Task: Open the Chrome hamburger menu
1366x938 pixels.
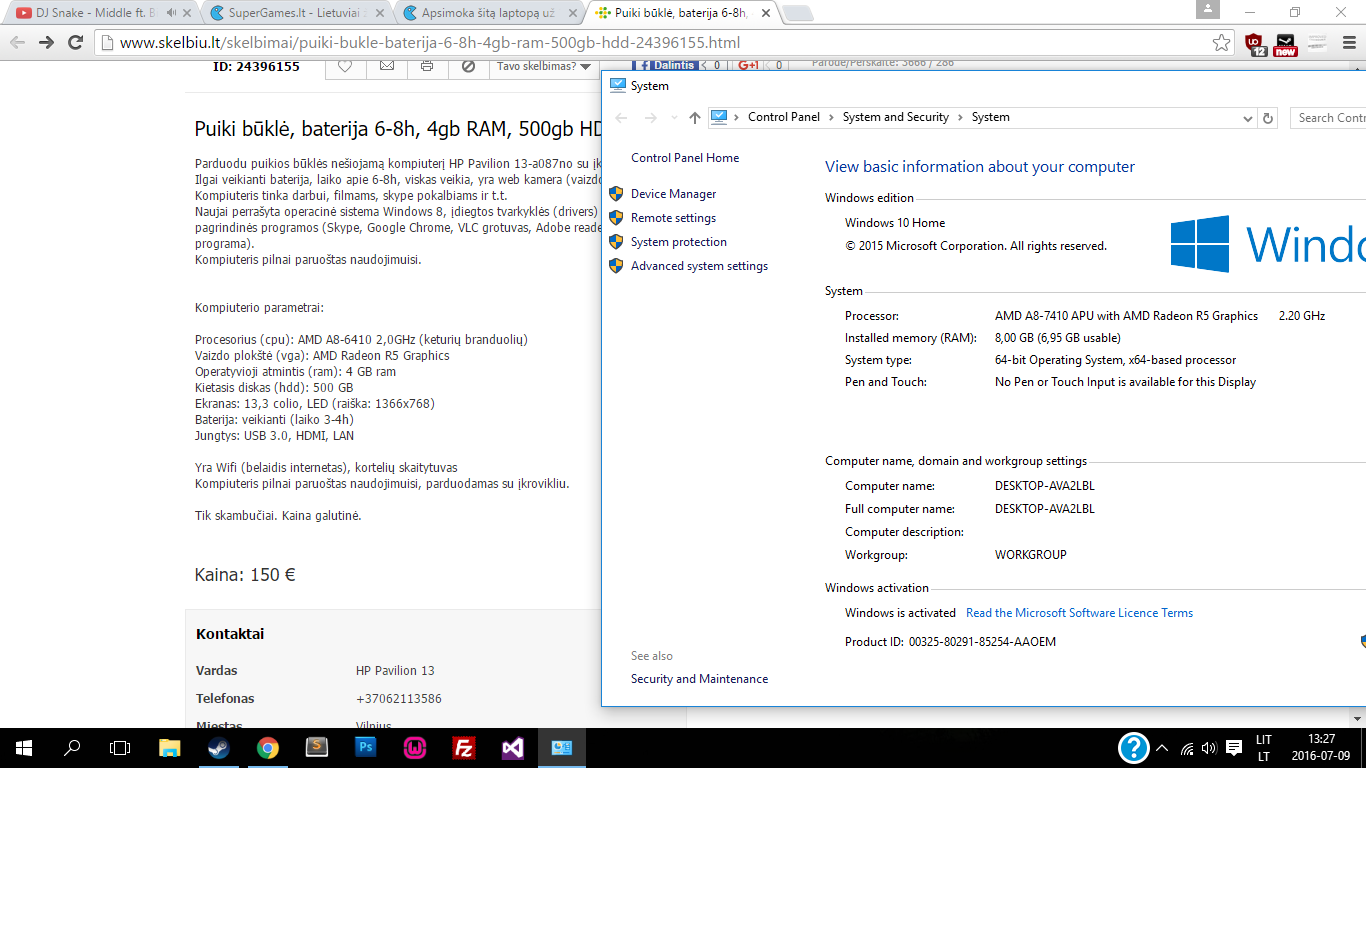Action: coord(1349,43)
